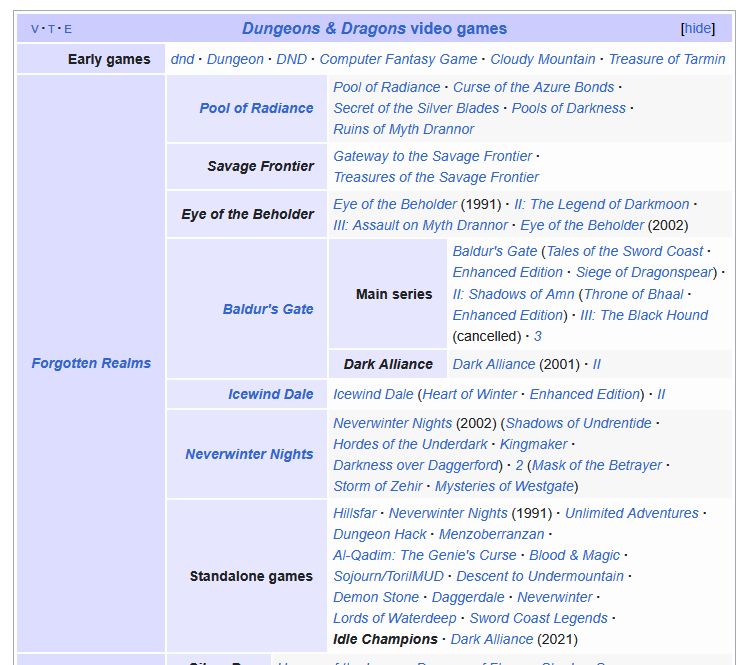
Task: Open Pools of Darkness link
Action: 569,108
